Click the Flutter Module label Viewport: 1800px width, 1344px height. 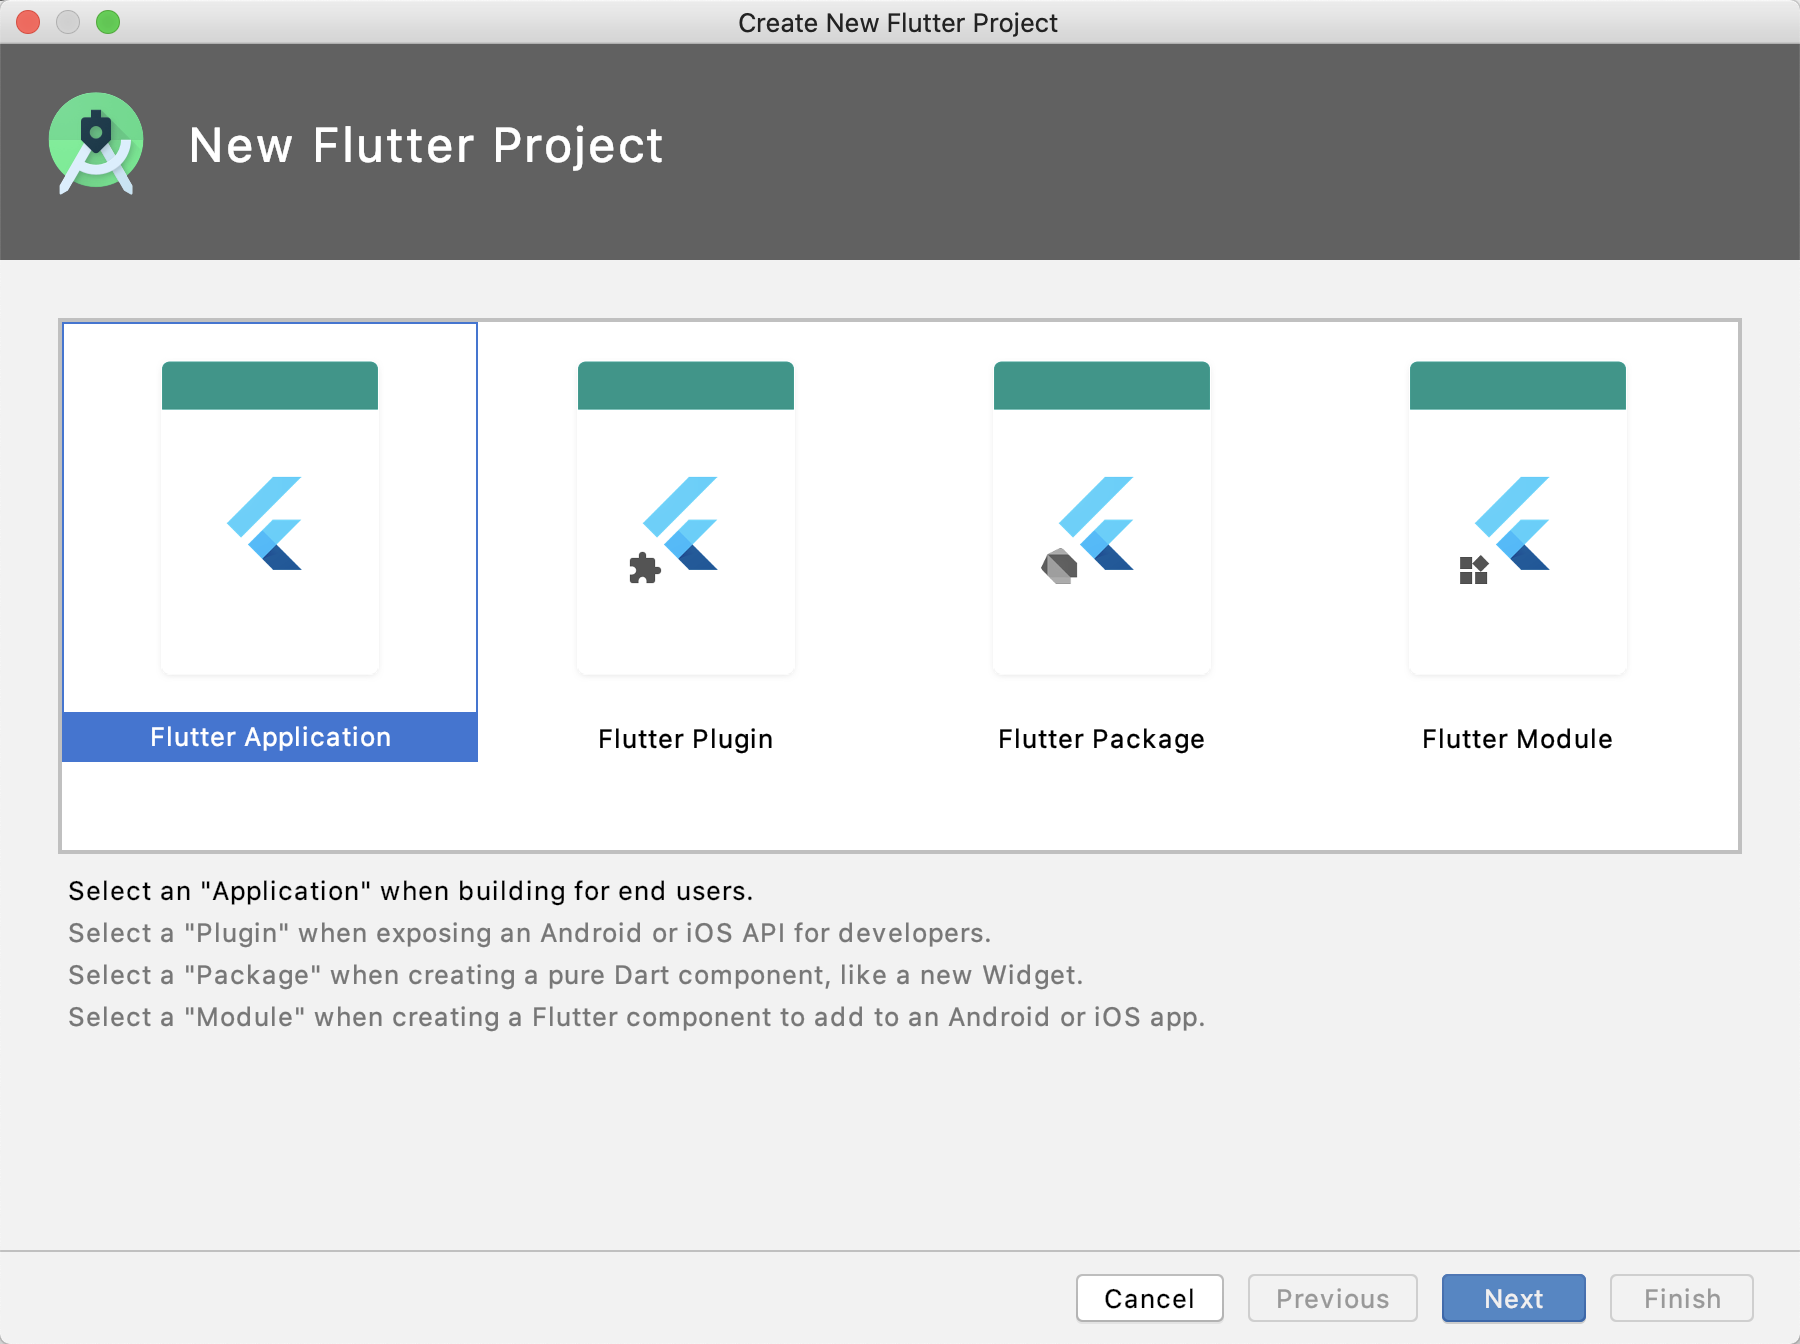pos(1517,739)
